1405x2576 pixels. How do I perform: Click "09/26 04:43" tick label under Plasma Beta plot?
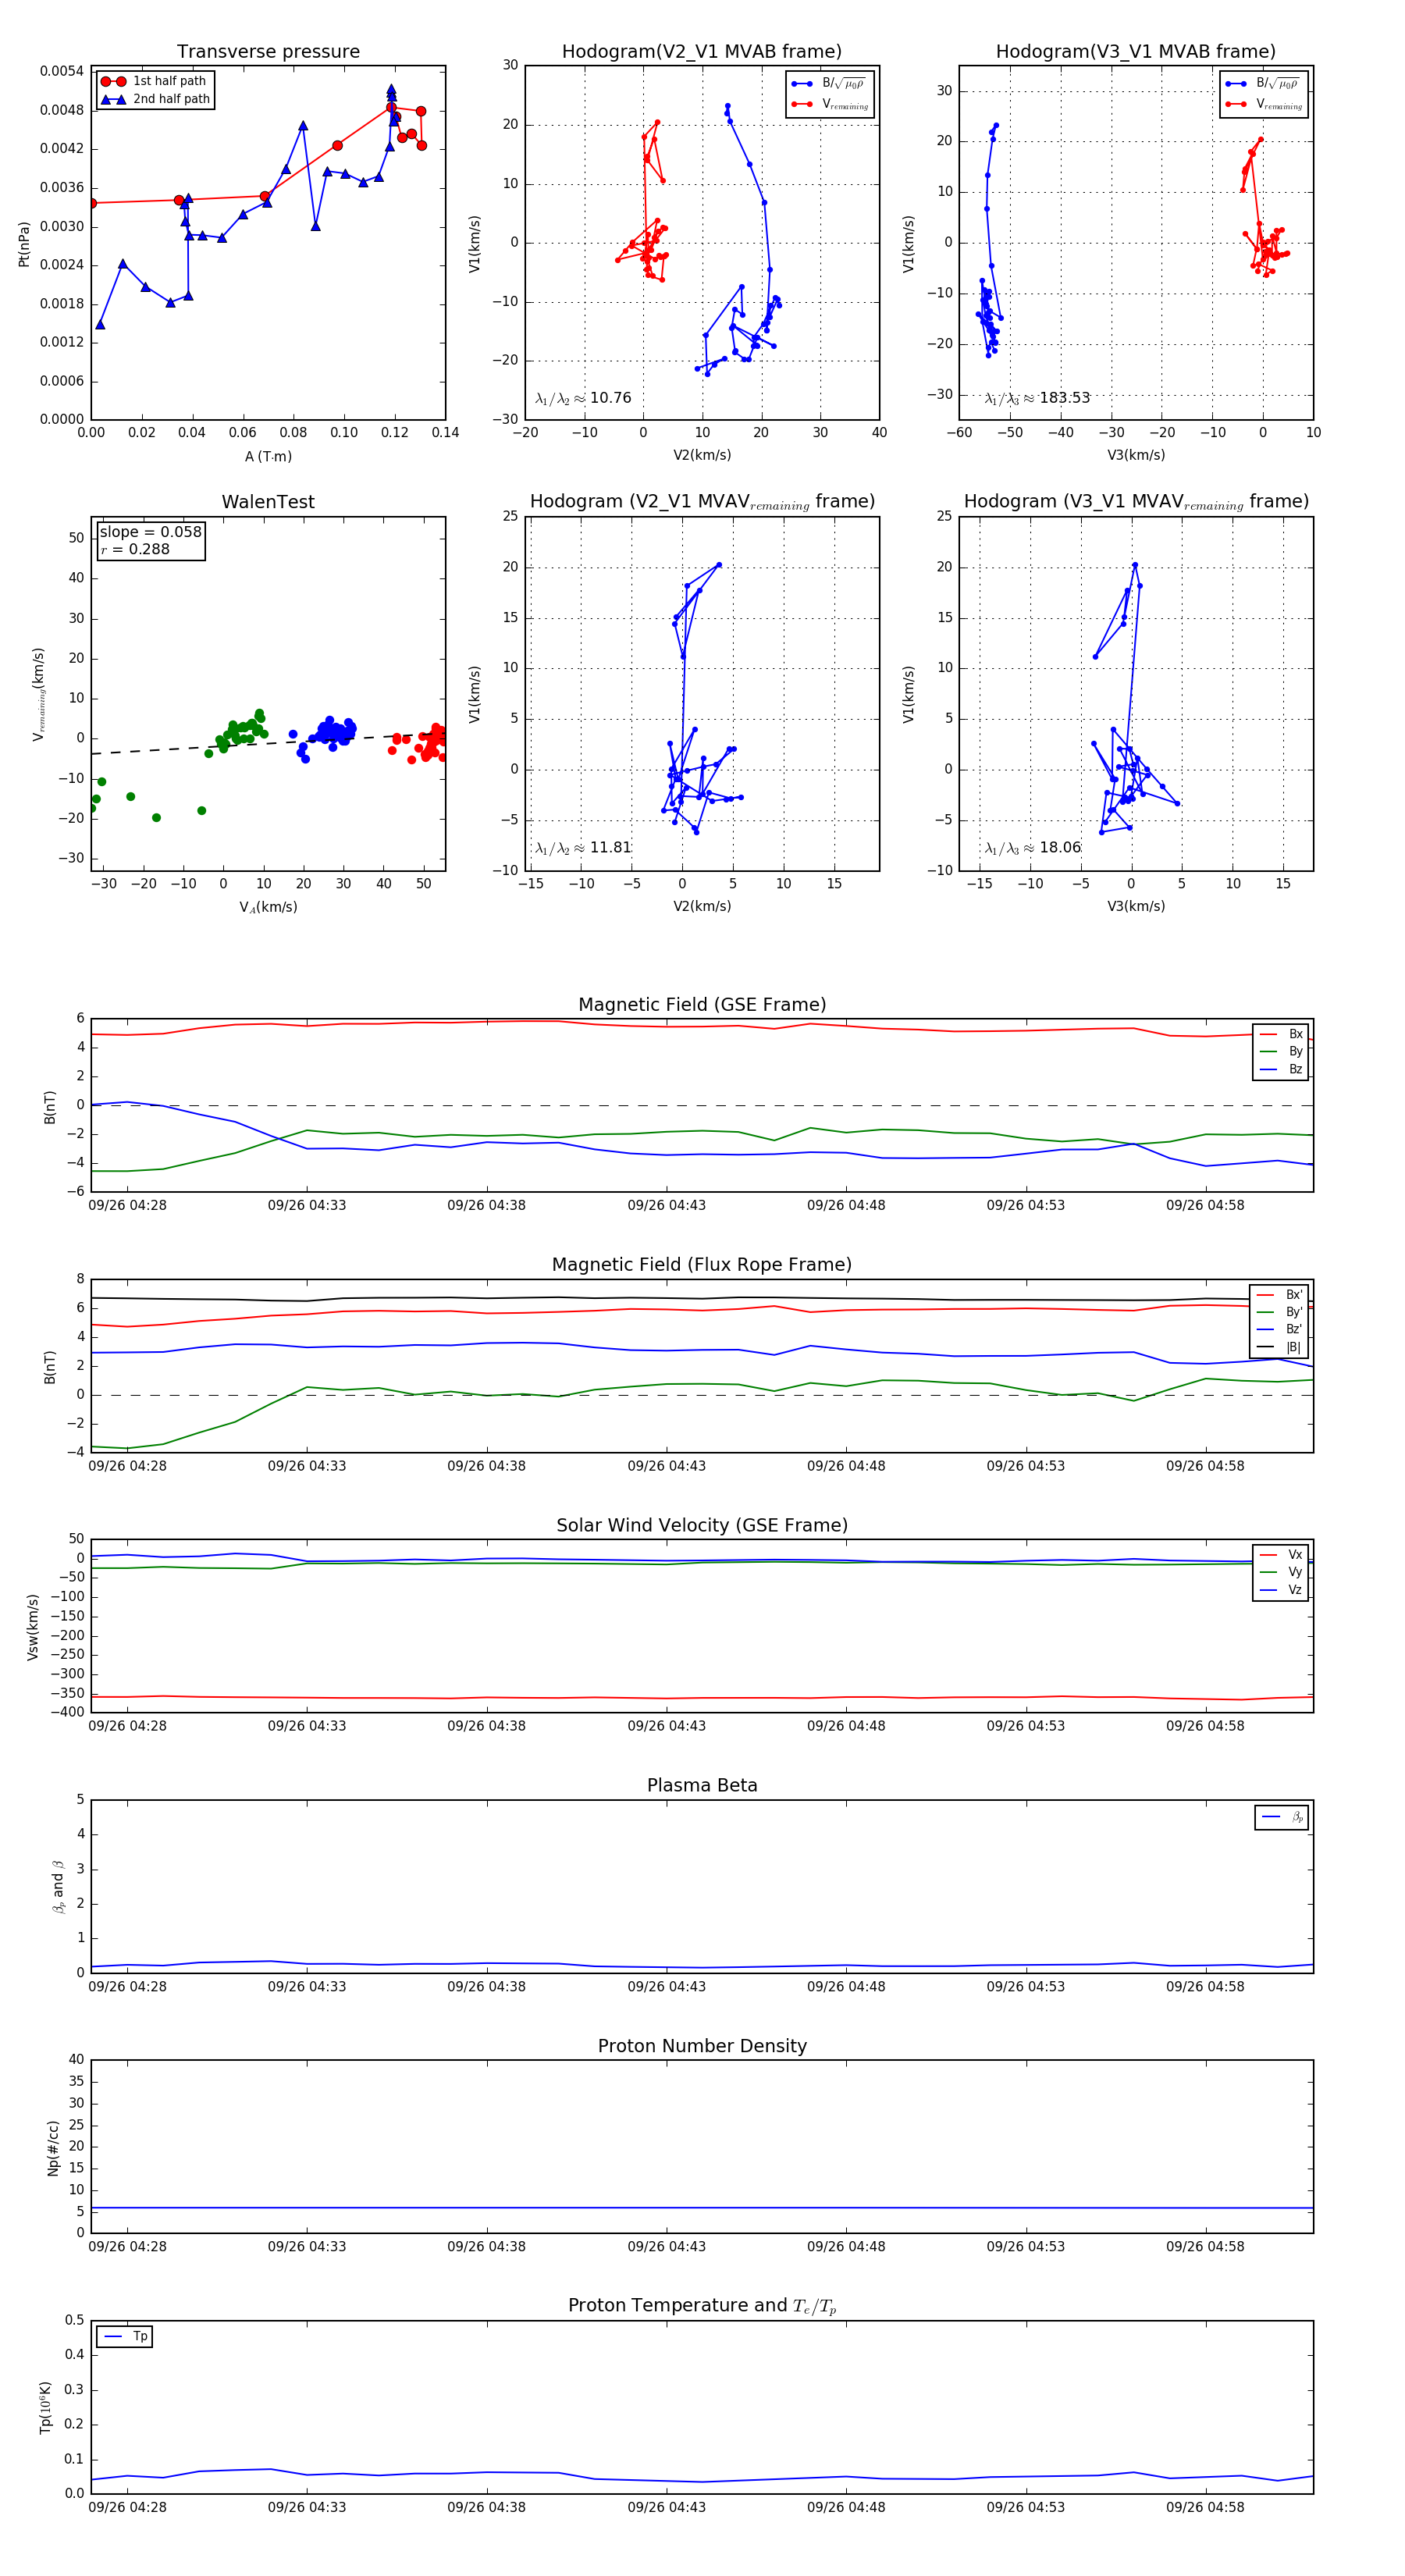[x=666, y=1986]
